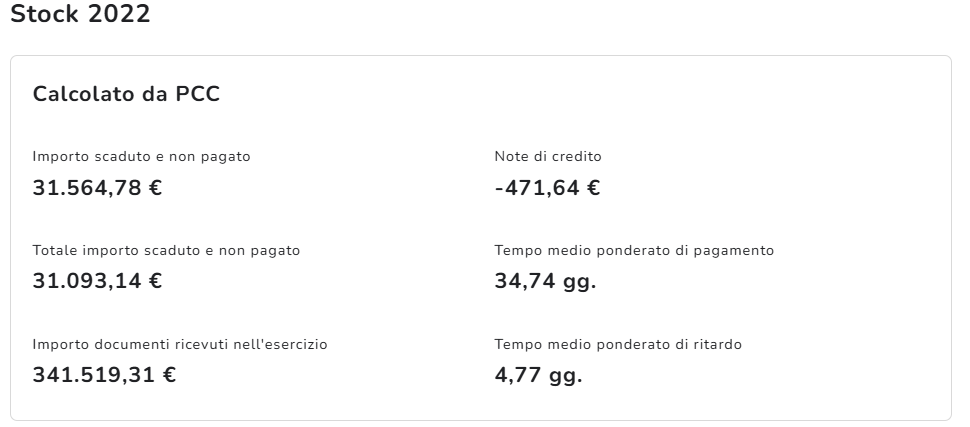Click the Stock 2022 page heading
Image resolution: width=970 pixels, height=427 pixels.
click(x=80, y=16)
